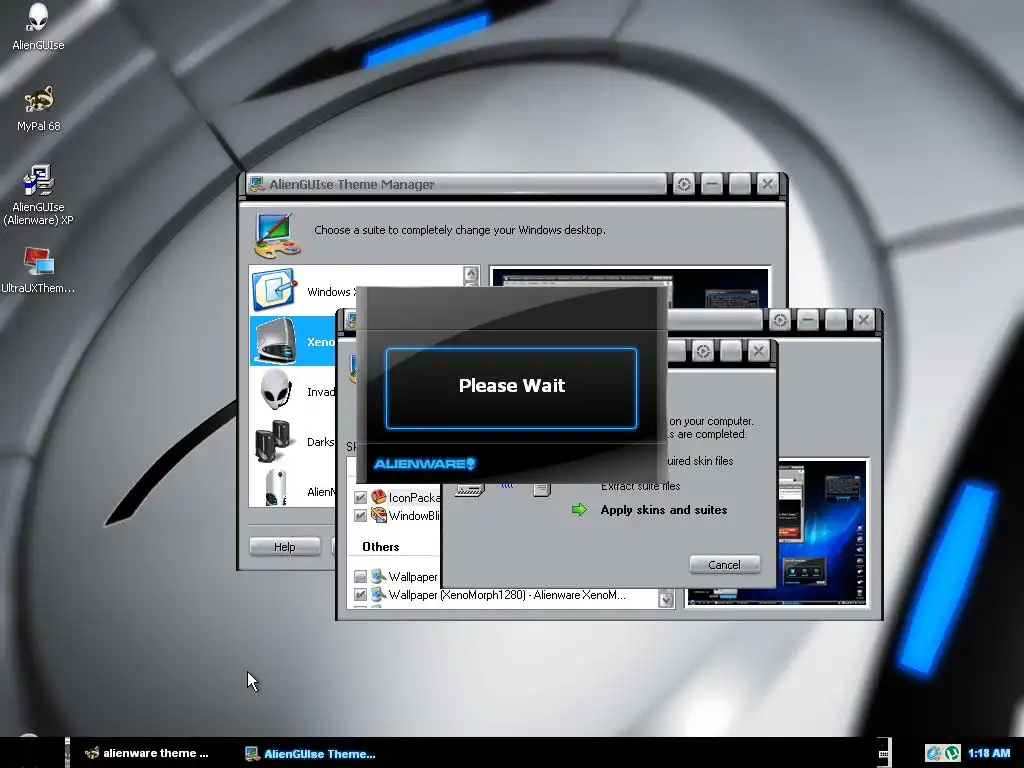
Task: Click the round button in second window's title bar
Action: click(780, 320)
